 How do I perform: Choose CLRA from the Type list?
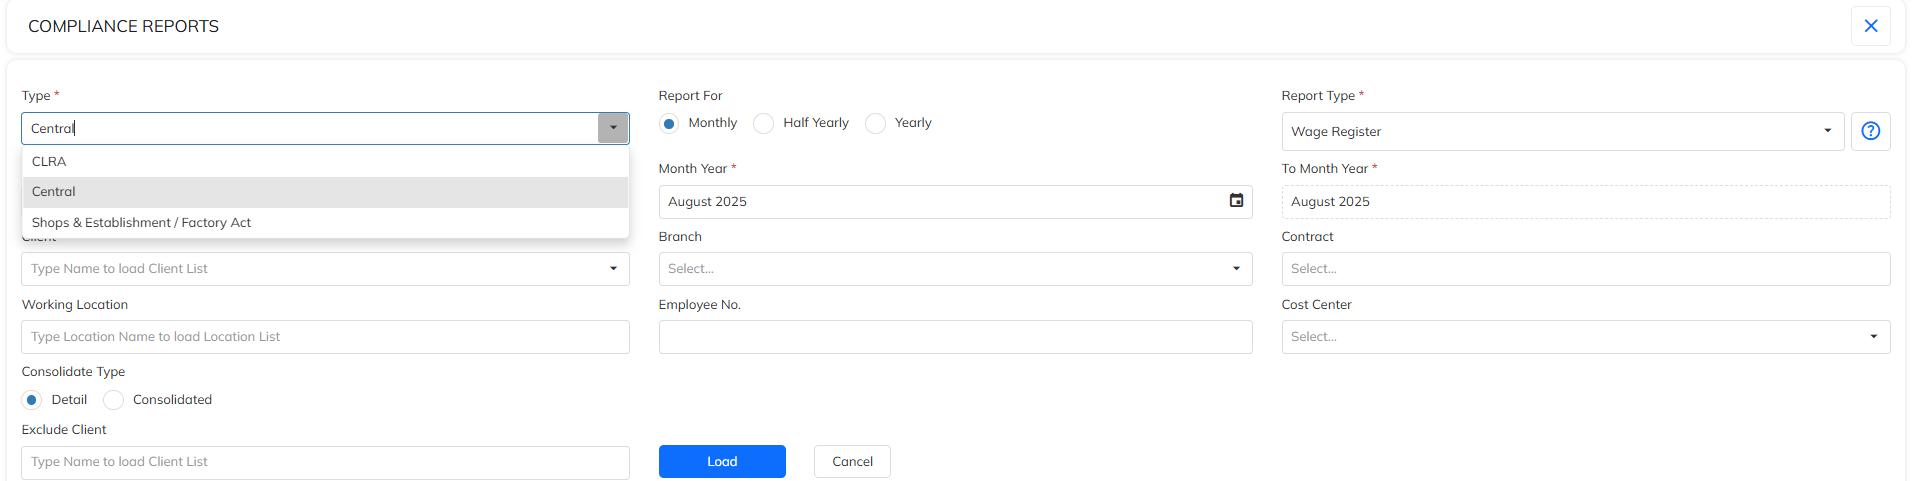point(49,162)
